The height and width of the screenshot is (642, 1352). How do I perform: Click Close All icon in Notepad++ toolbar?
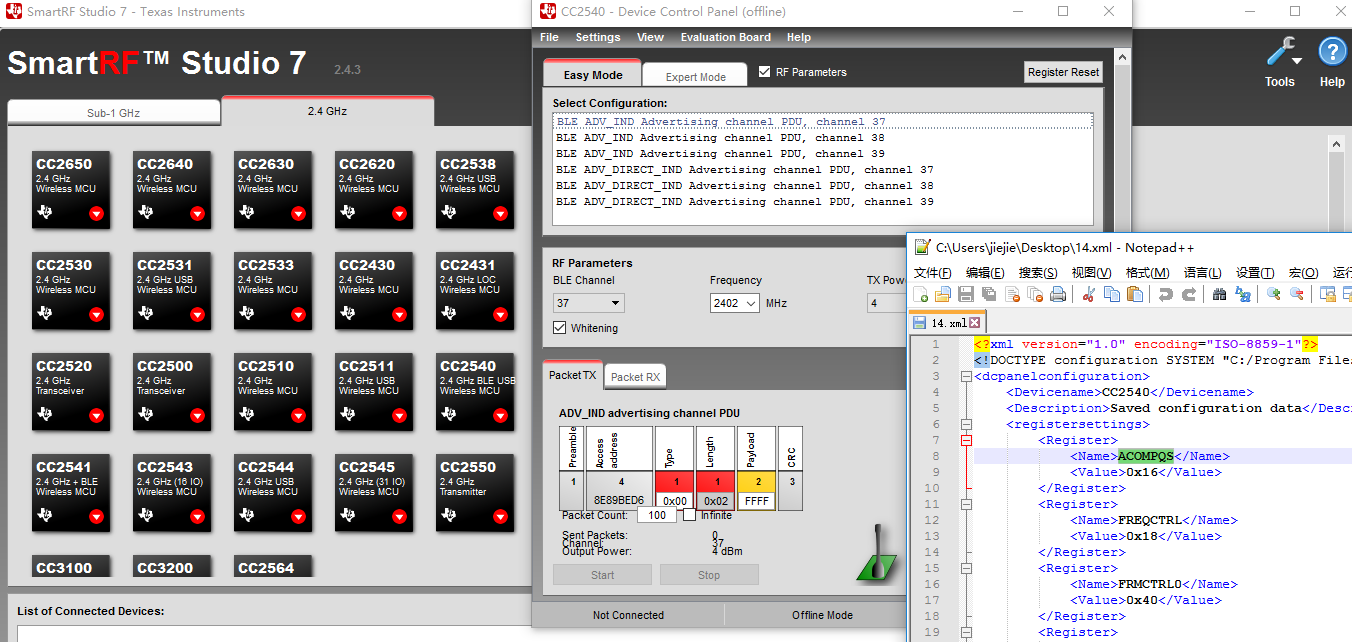pos(1035,294)
